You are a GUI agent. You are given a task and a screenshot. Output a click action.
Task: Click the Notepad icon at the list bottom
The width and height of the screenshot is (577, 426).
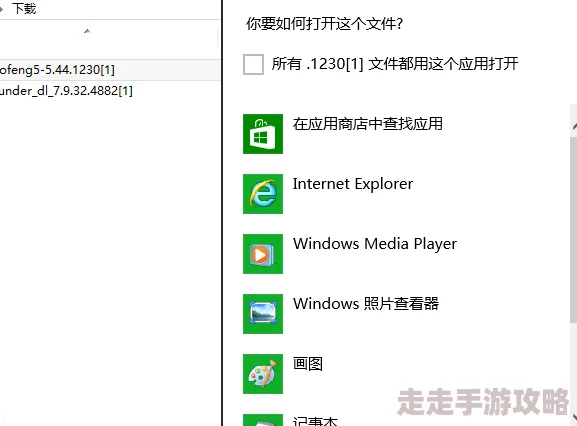pyautogui.click(x=263, y=420)
